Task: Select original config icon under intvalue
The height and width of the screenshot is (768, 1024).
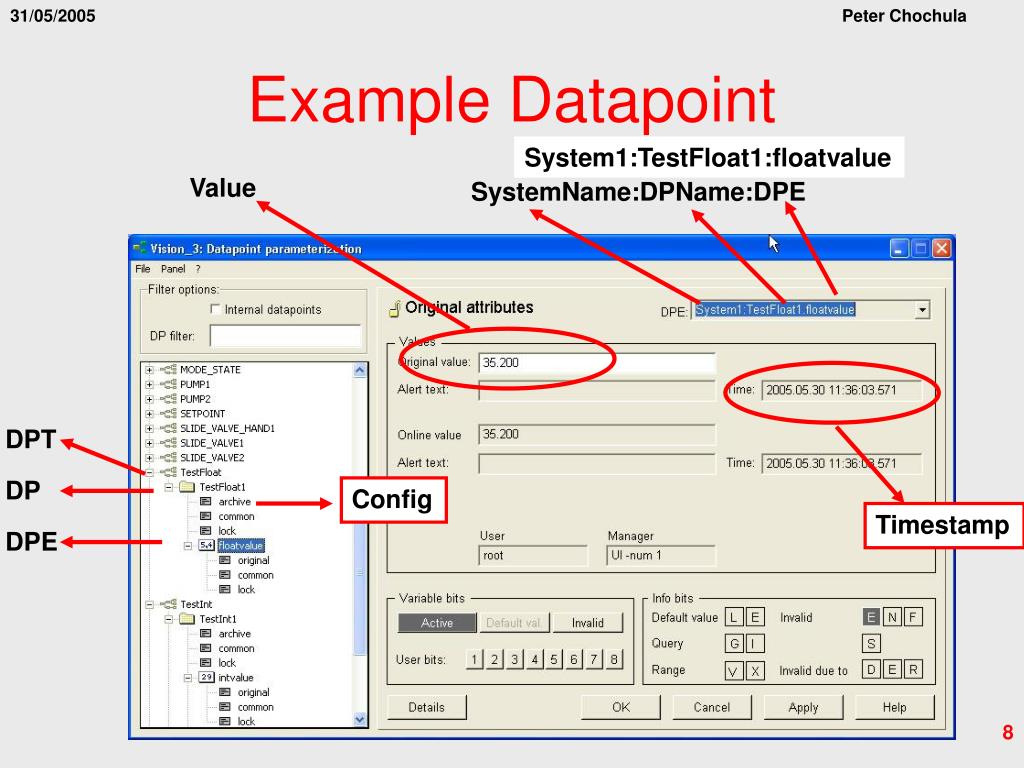Action: pos(225,692)
